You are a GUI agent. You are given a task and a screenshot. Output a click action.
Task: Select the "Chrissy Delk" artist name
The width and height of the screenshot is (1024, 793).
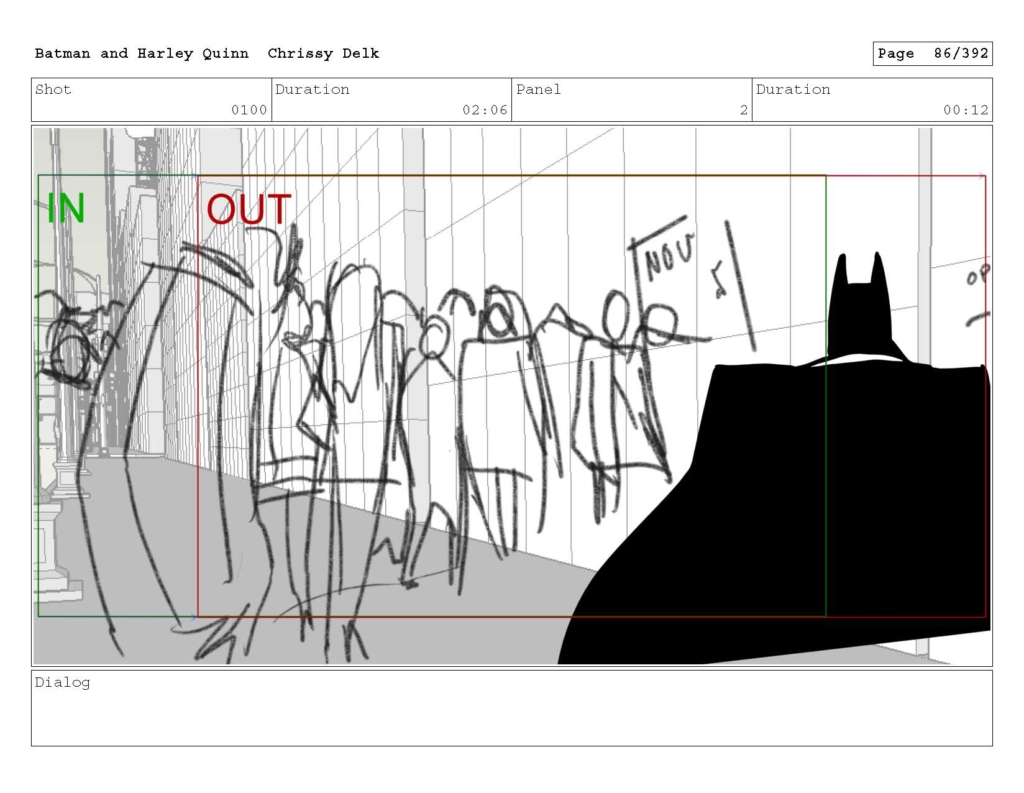click(x=323, y=54)
